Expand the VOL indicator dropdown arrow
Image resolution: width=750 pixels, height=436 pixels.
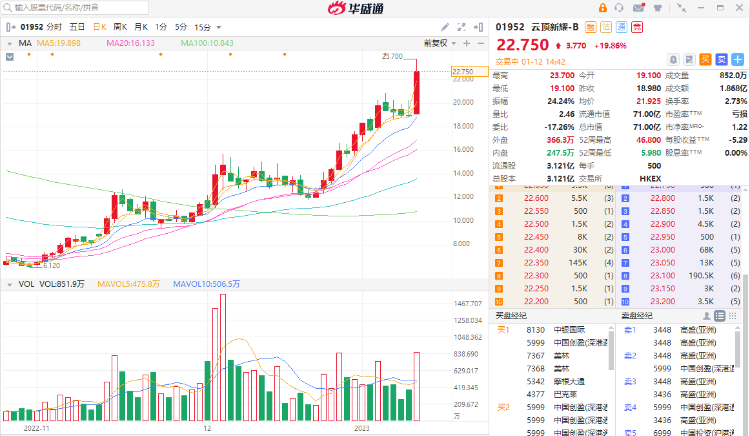9,284
